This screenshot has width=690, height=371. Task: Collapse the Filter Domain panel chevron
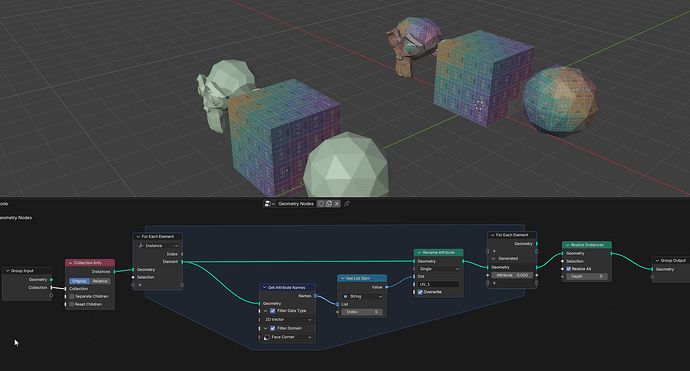click(265, 328)
